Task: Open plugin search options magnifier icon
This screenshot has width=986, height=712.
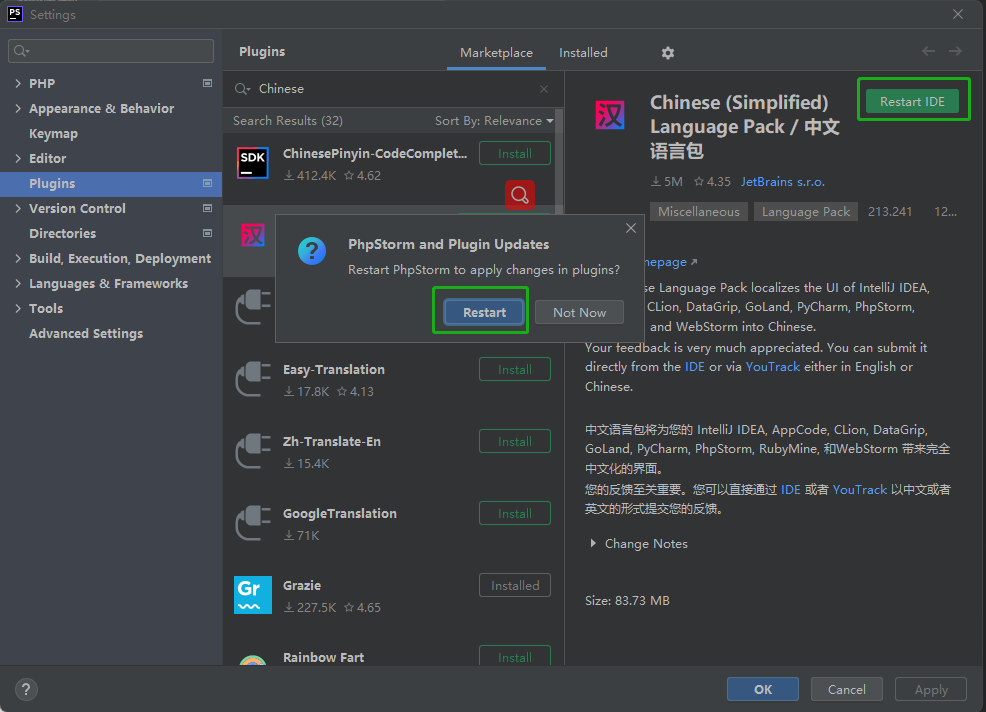Action: 242,89
